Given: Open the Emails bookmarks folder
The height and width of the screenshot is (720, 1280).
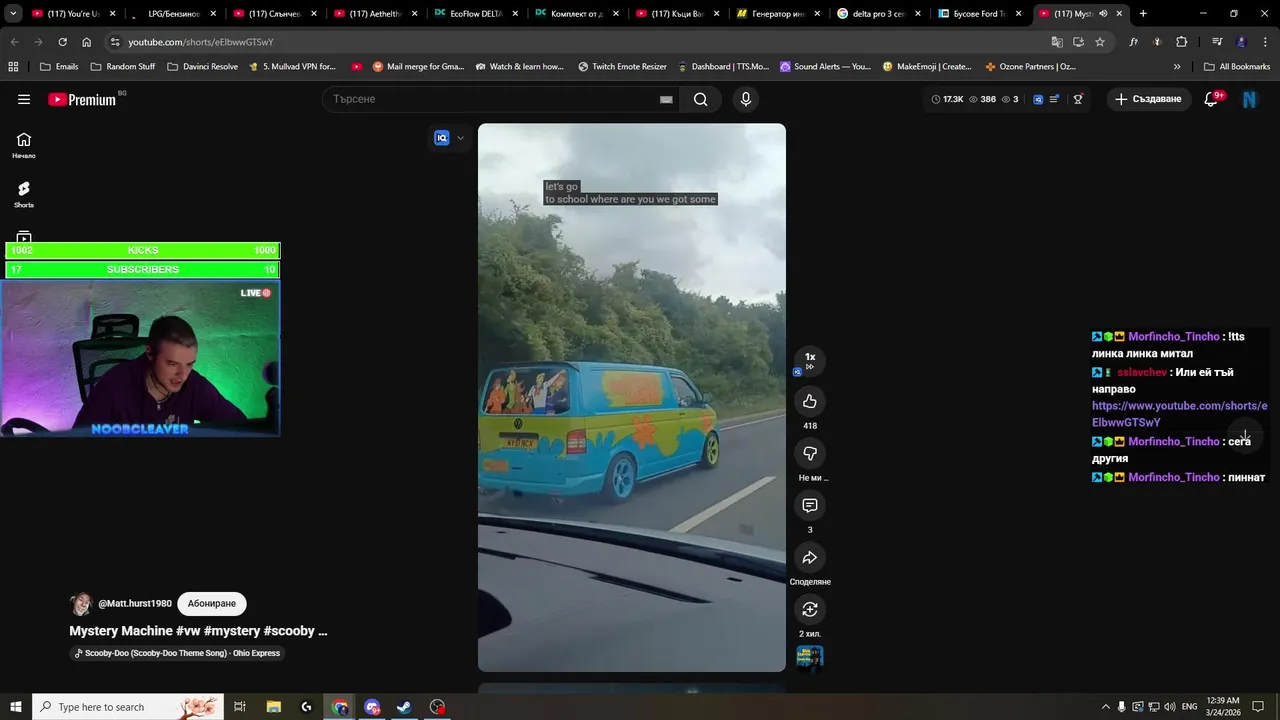Looking at the screenshot, I should coord(59,67).
